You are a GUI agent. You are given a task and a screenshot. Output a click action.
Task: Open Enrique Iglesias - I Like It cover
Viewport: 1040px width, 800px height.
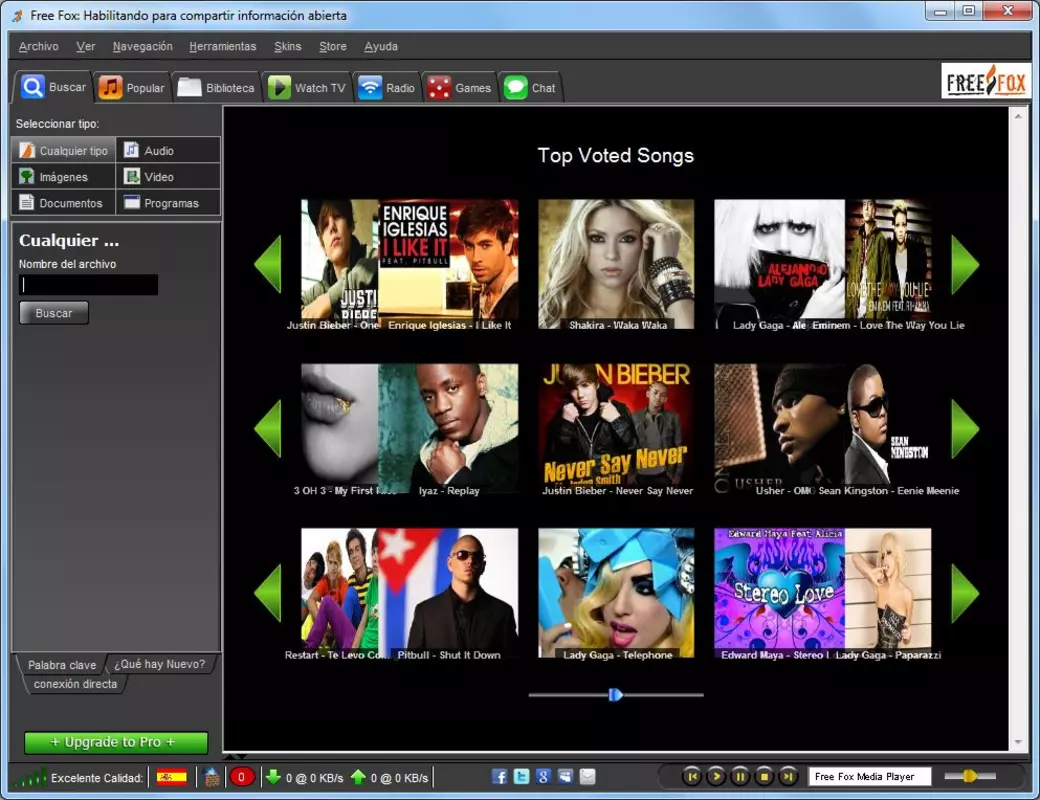point(448,264)
